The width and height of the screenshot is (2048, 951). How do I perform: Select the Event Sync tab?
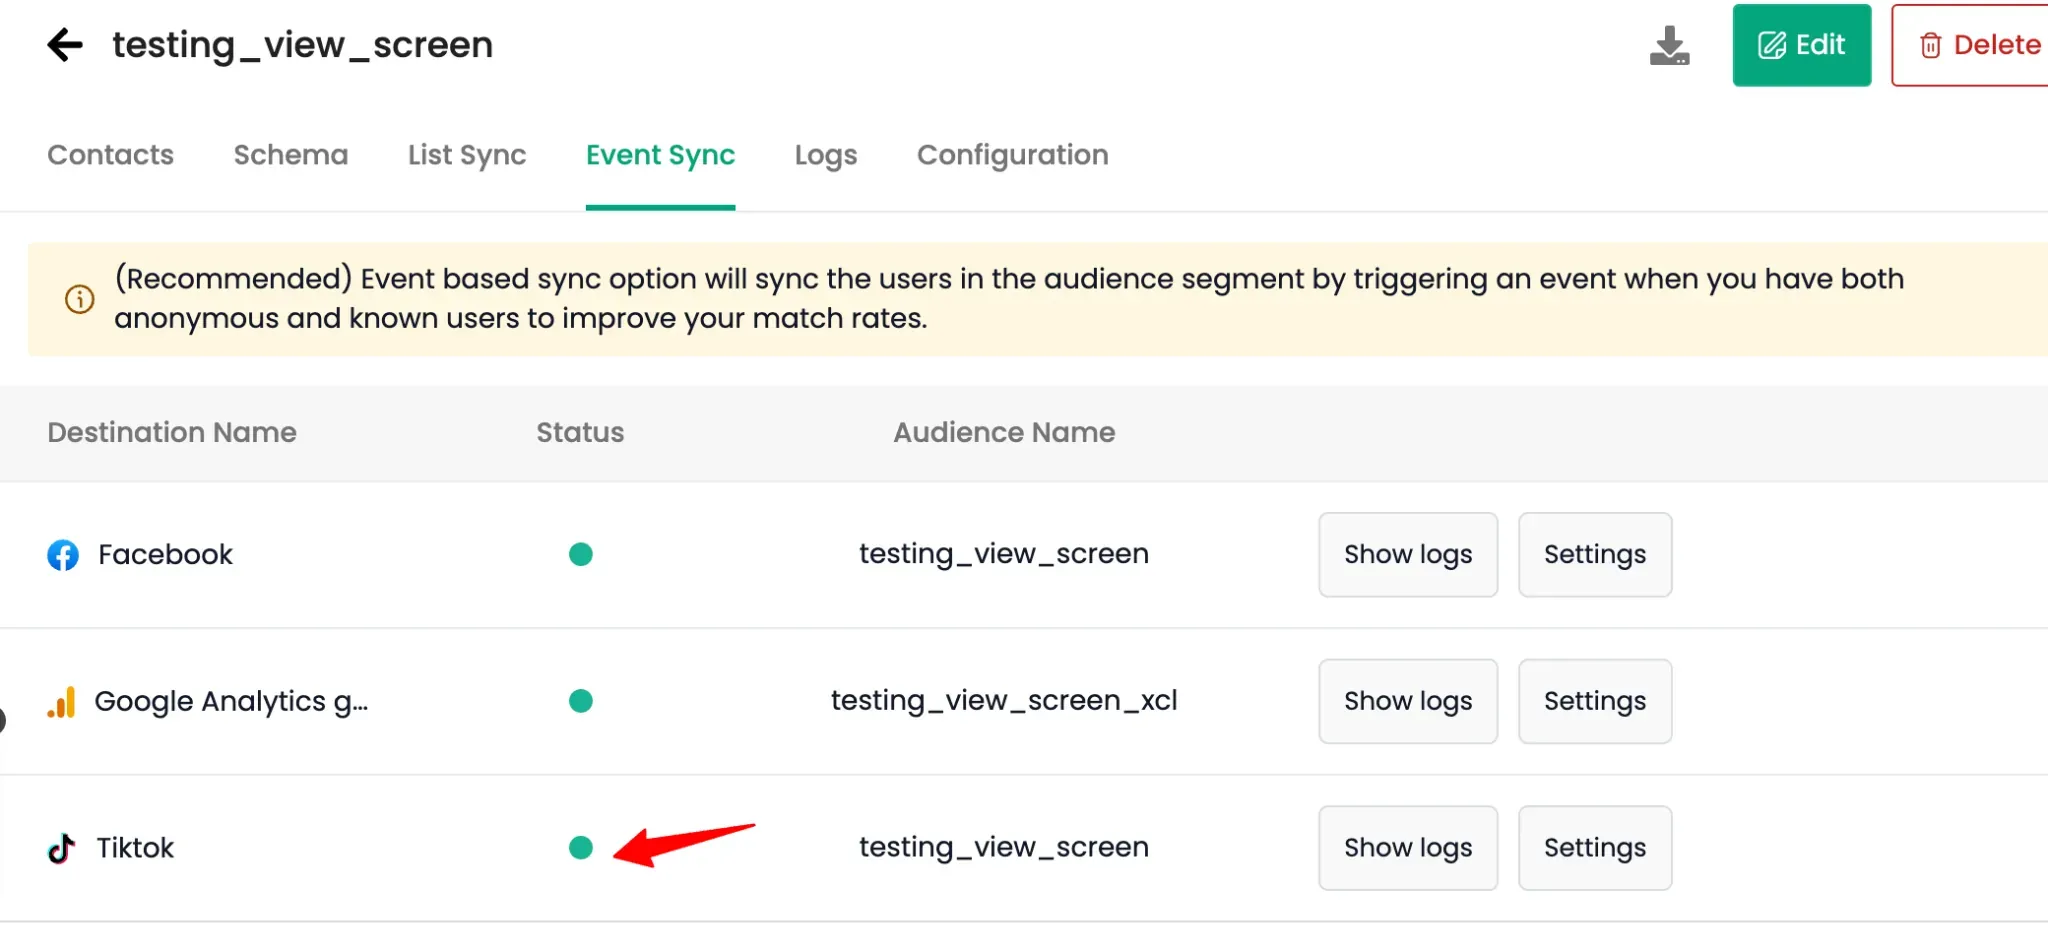coord(660,155)
